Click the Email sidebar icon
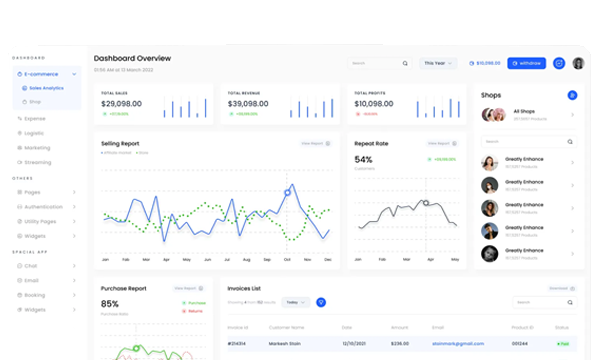The width and height of the screenshot is (600, 360). pos(20,280)
